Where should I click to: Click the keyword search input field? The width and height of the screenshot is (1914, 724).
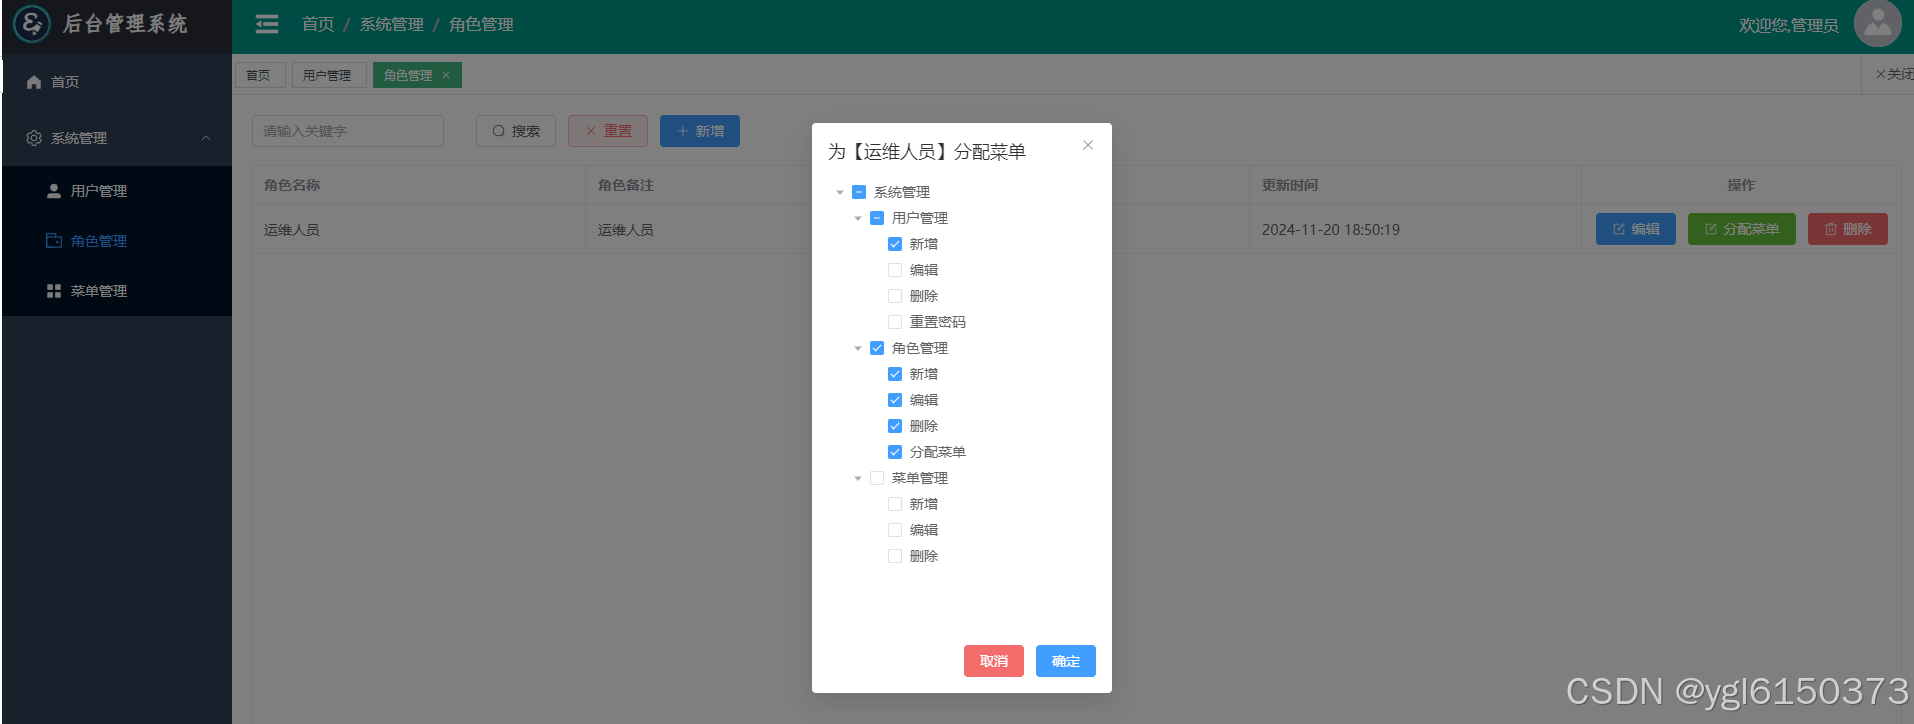(348, 131)
